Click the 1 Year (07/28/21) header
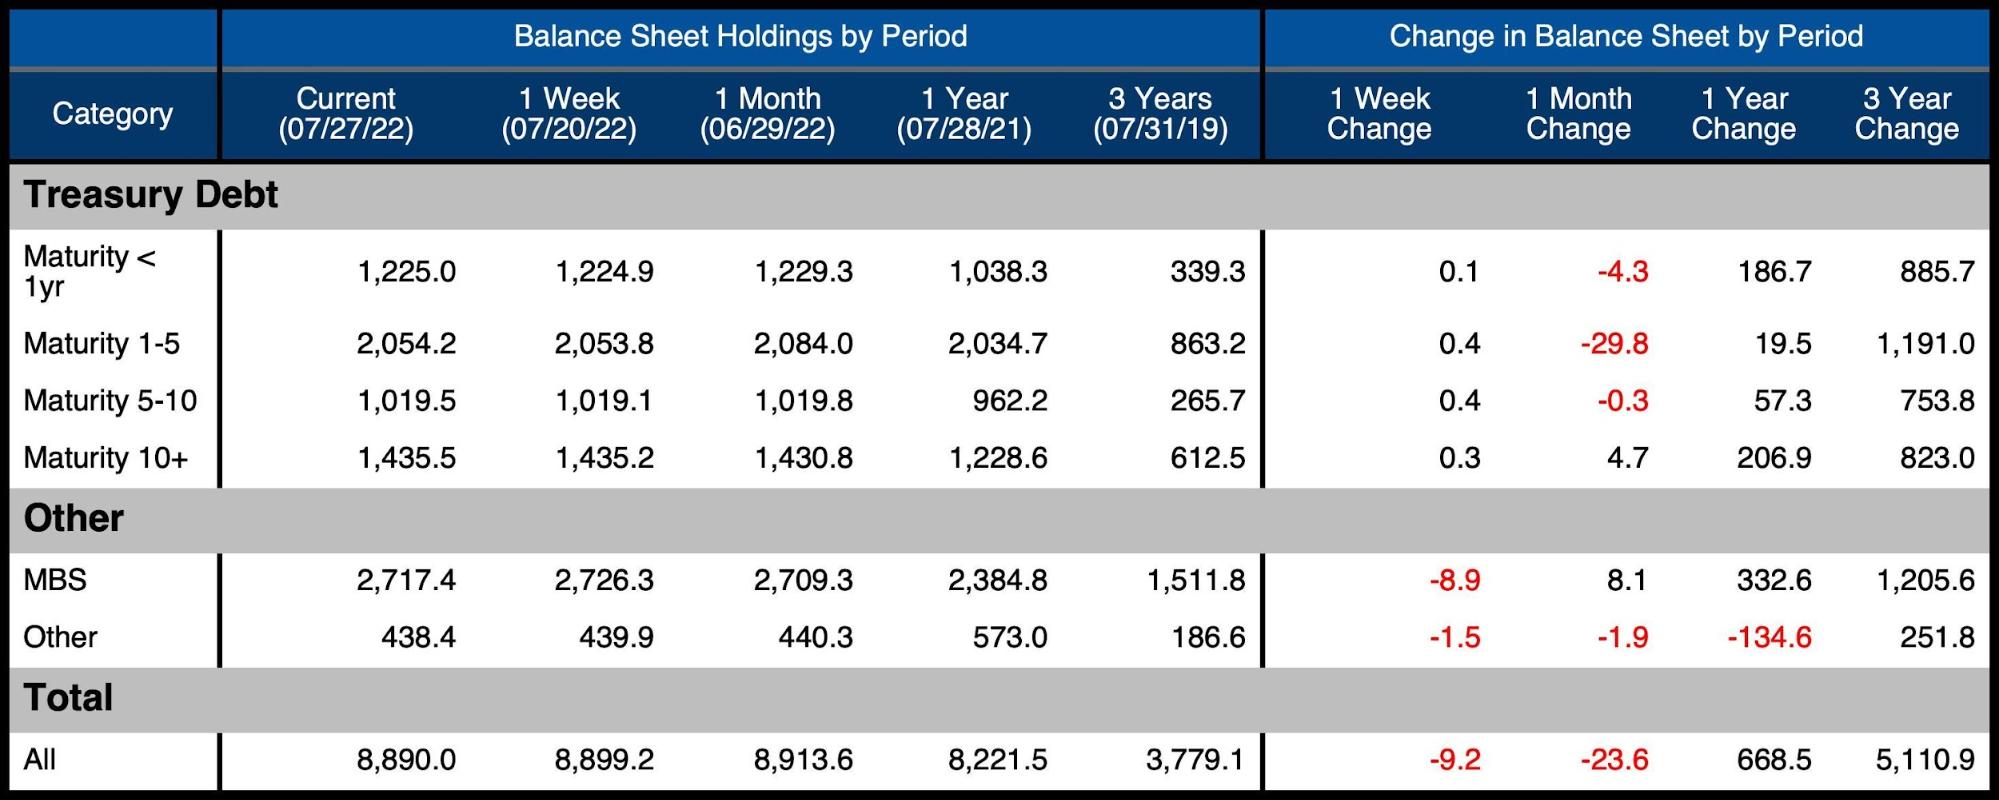 tap(964, 114)
